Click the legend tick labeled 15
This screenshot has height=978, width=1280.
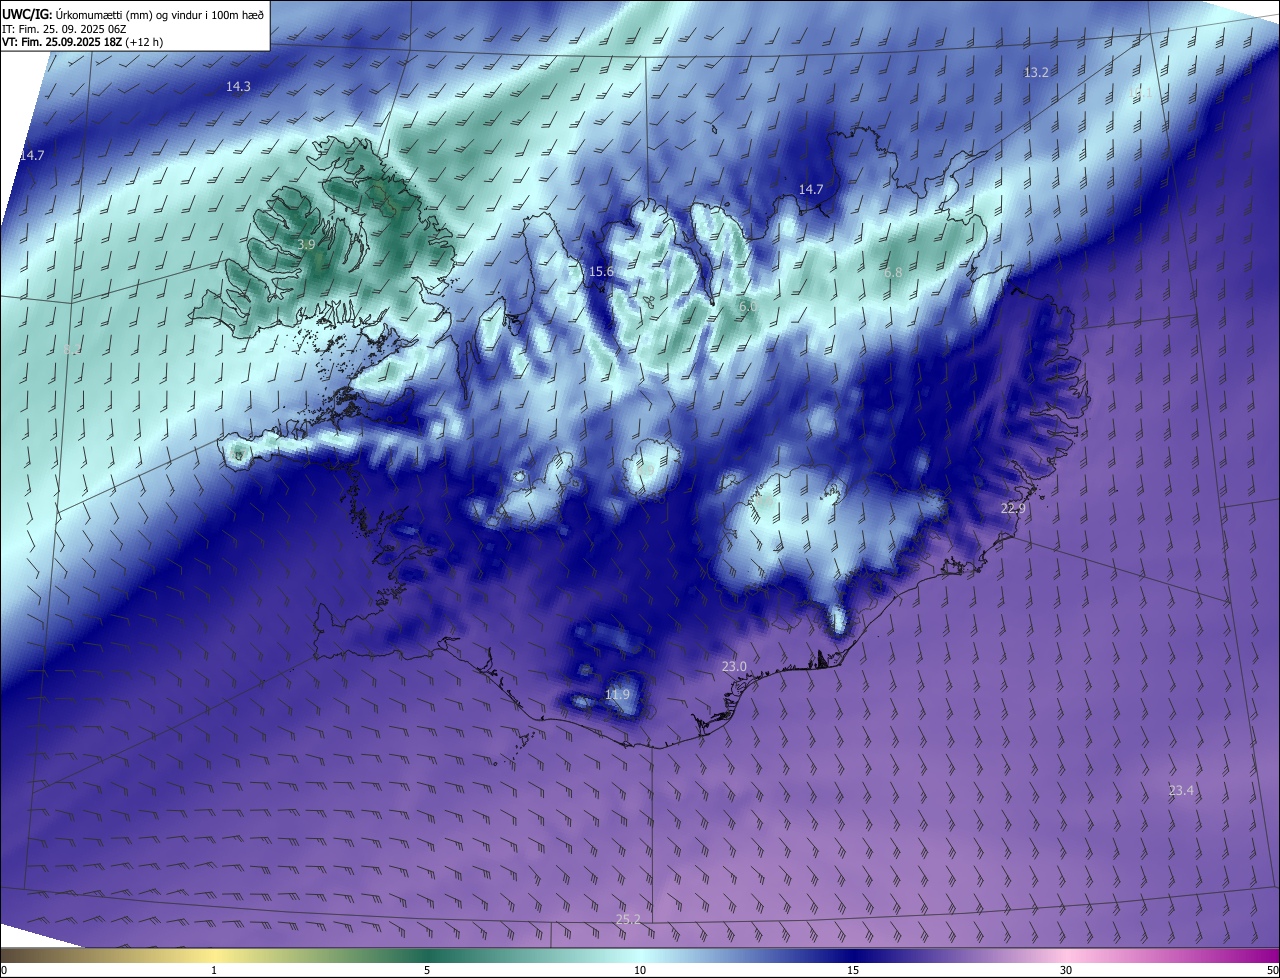(853, 970)
